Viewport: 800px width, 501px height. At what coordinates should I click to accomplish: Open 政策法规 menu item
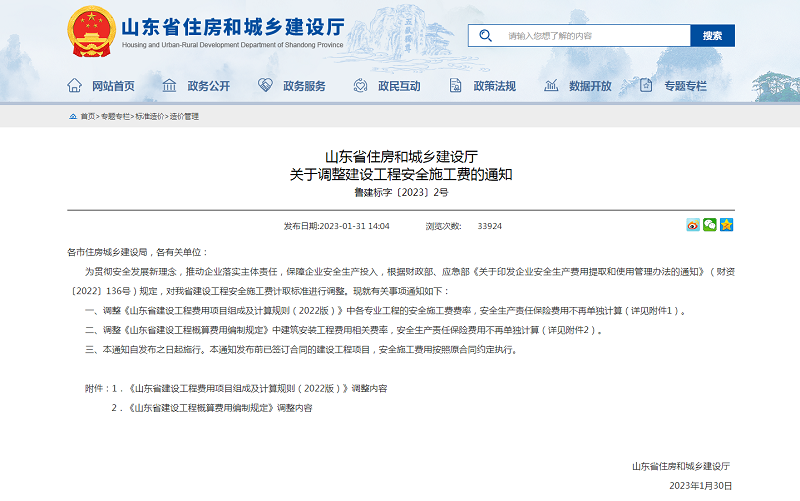tap(494, 86)
